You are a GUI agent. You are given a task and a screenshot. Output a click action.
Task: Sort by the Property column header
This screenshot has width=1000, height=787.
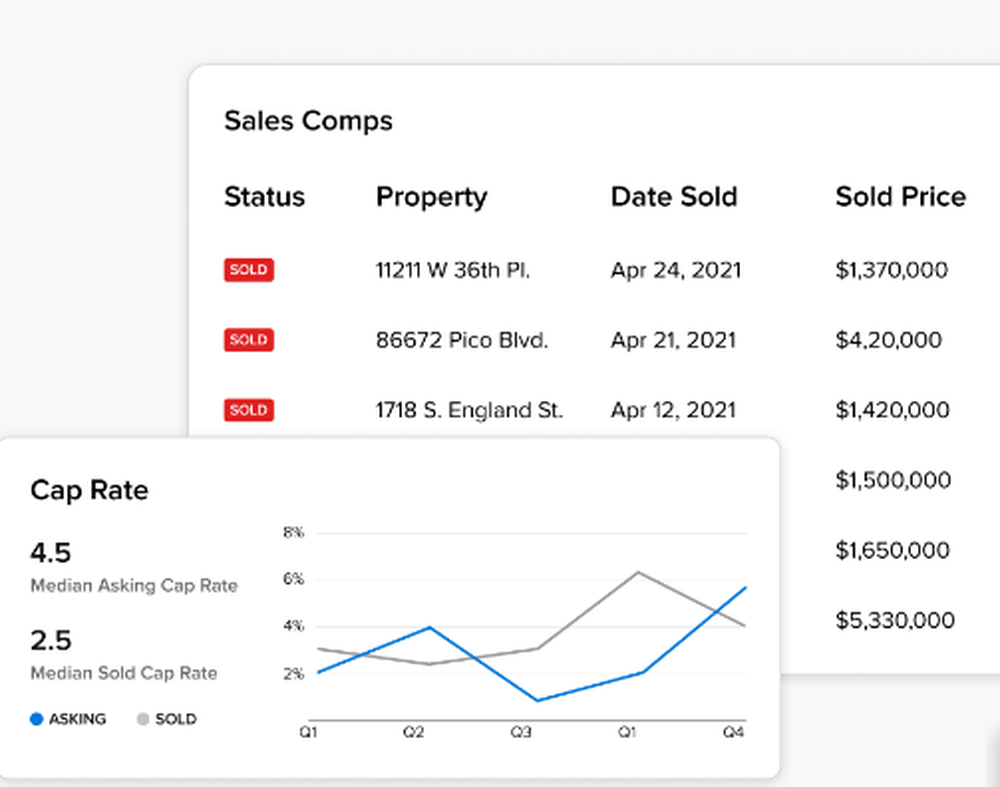tap(431, 197)
